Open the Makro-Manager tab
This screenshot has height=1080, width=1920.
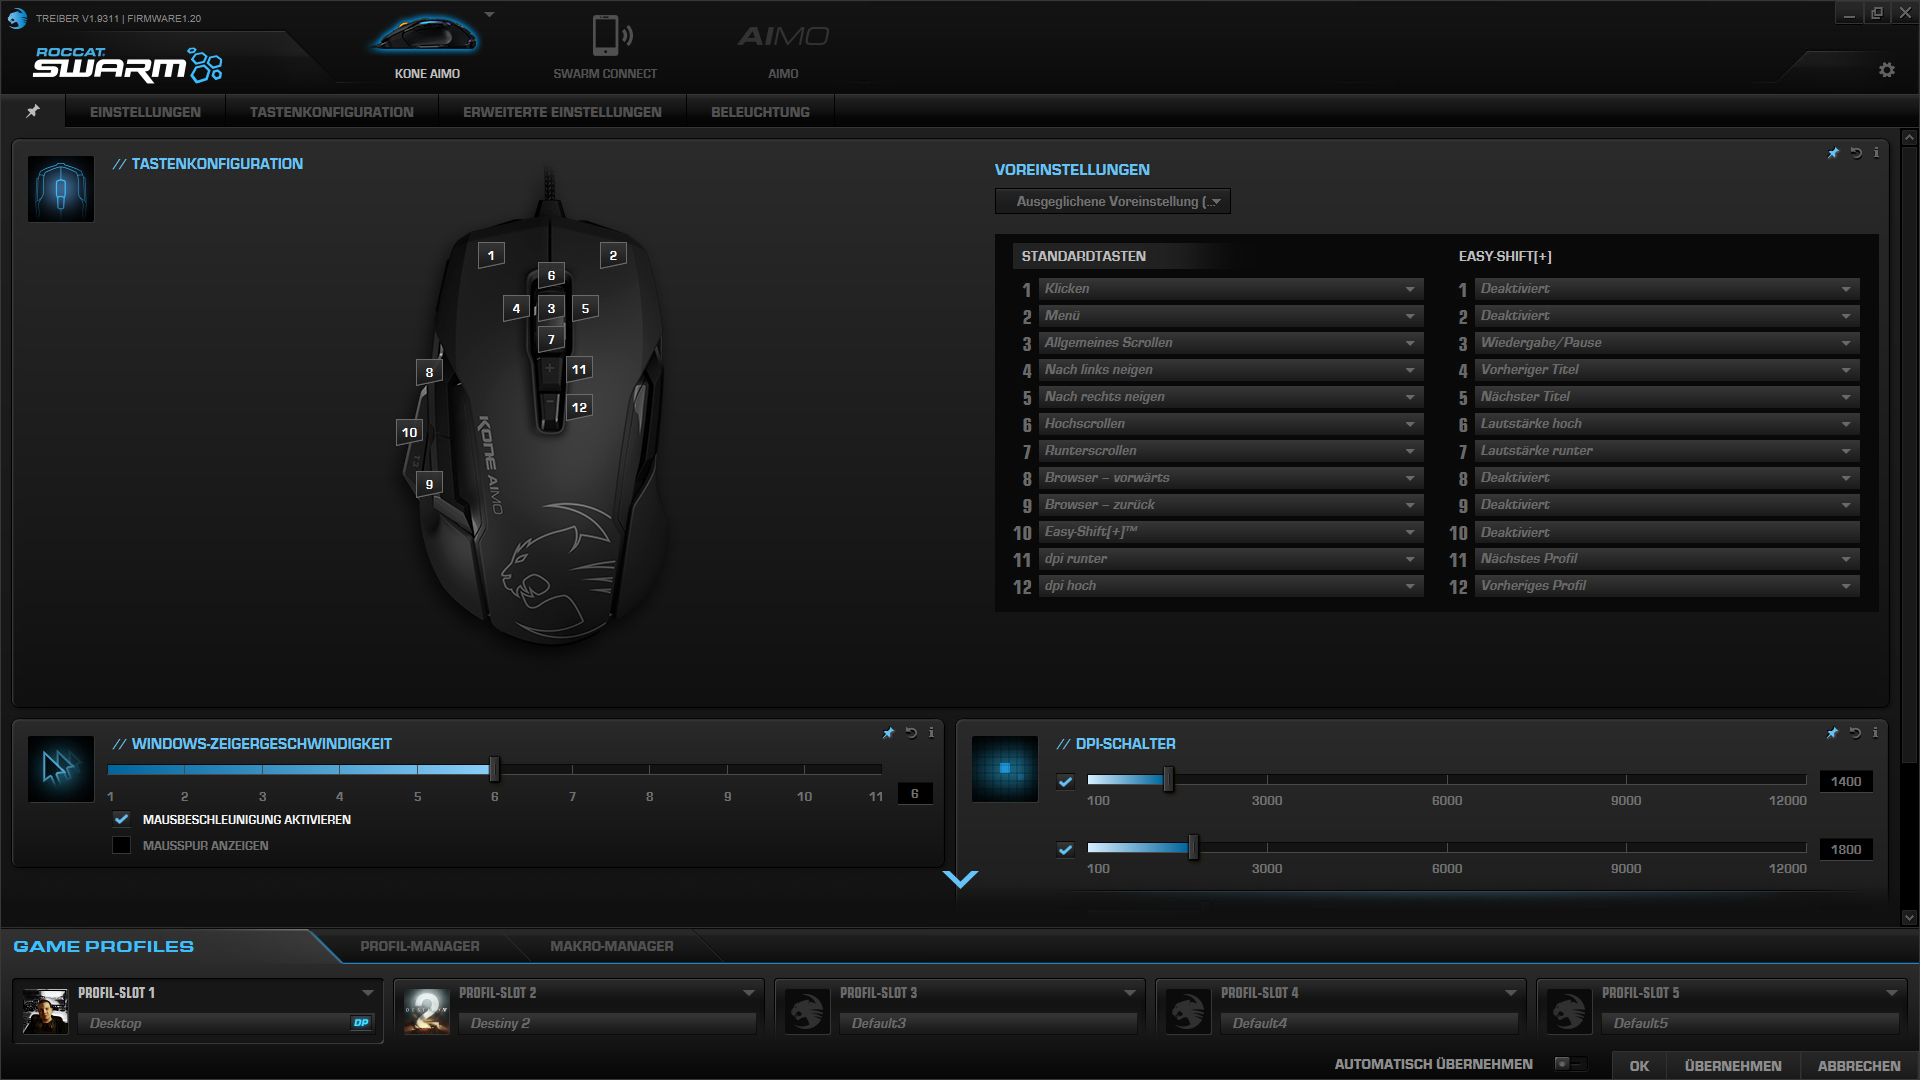point(612,946)
